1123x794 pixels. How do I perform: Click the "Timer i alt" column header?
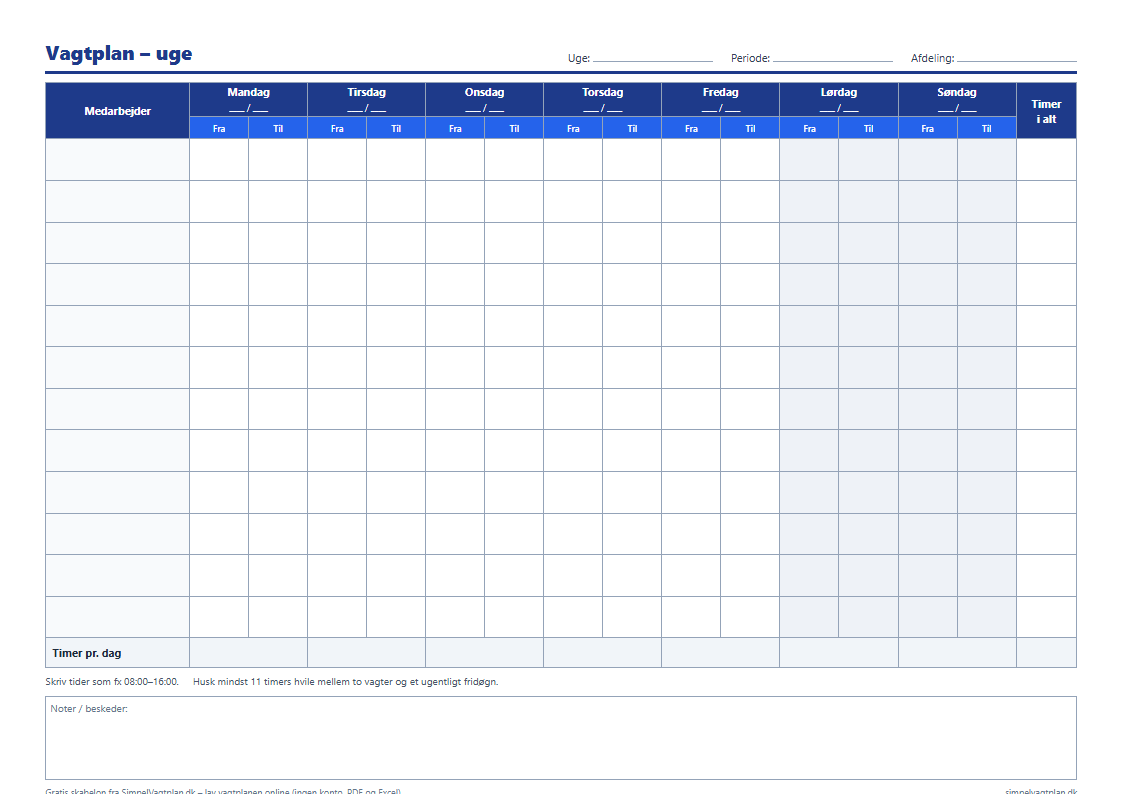(x=1046, y=111)
